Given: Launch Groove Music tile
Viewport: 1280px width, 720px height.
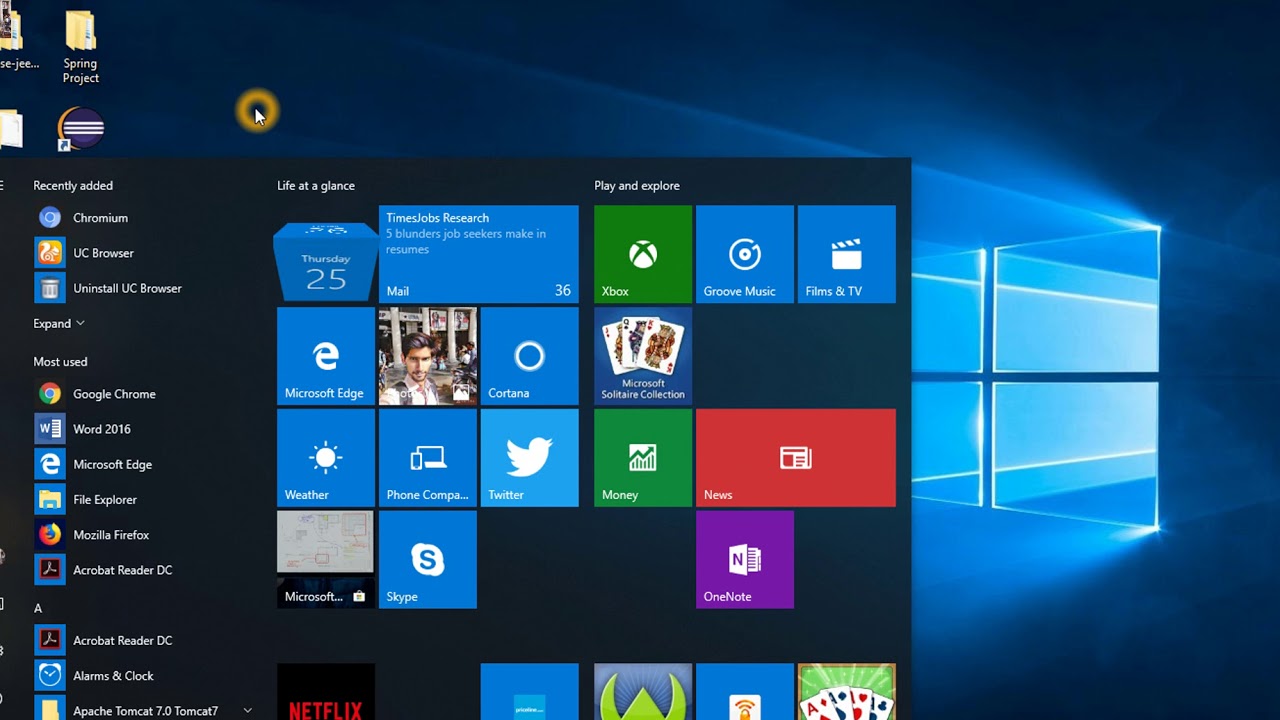Looking at the screenshot, I should [x=745, y=254].
